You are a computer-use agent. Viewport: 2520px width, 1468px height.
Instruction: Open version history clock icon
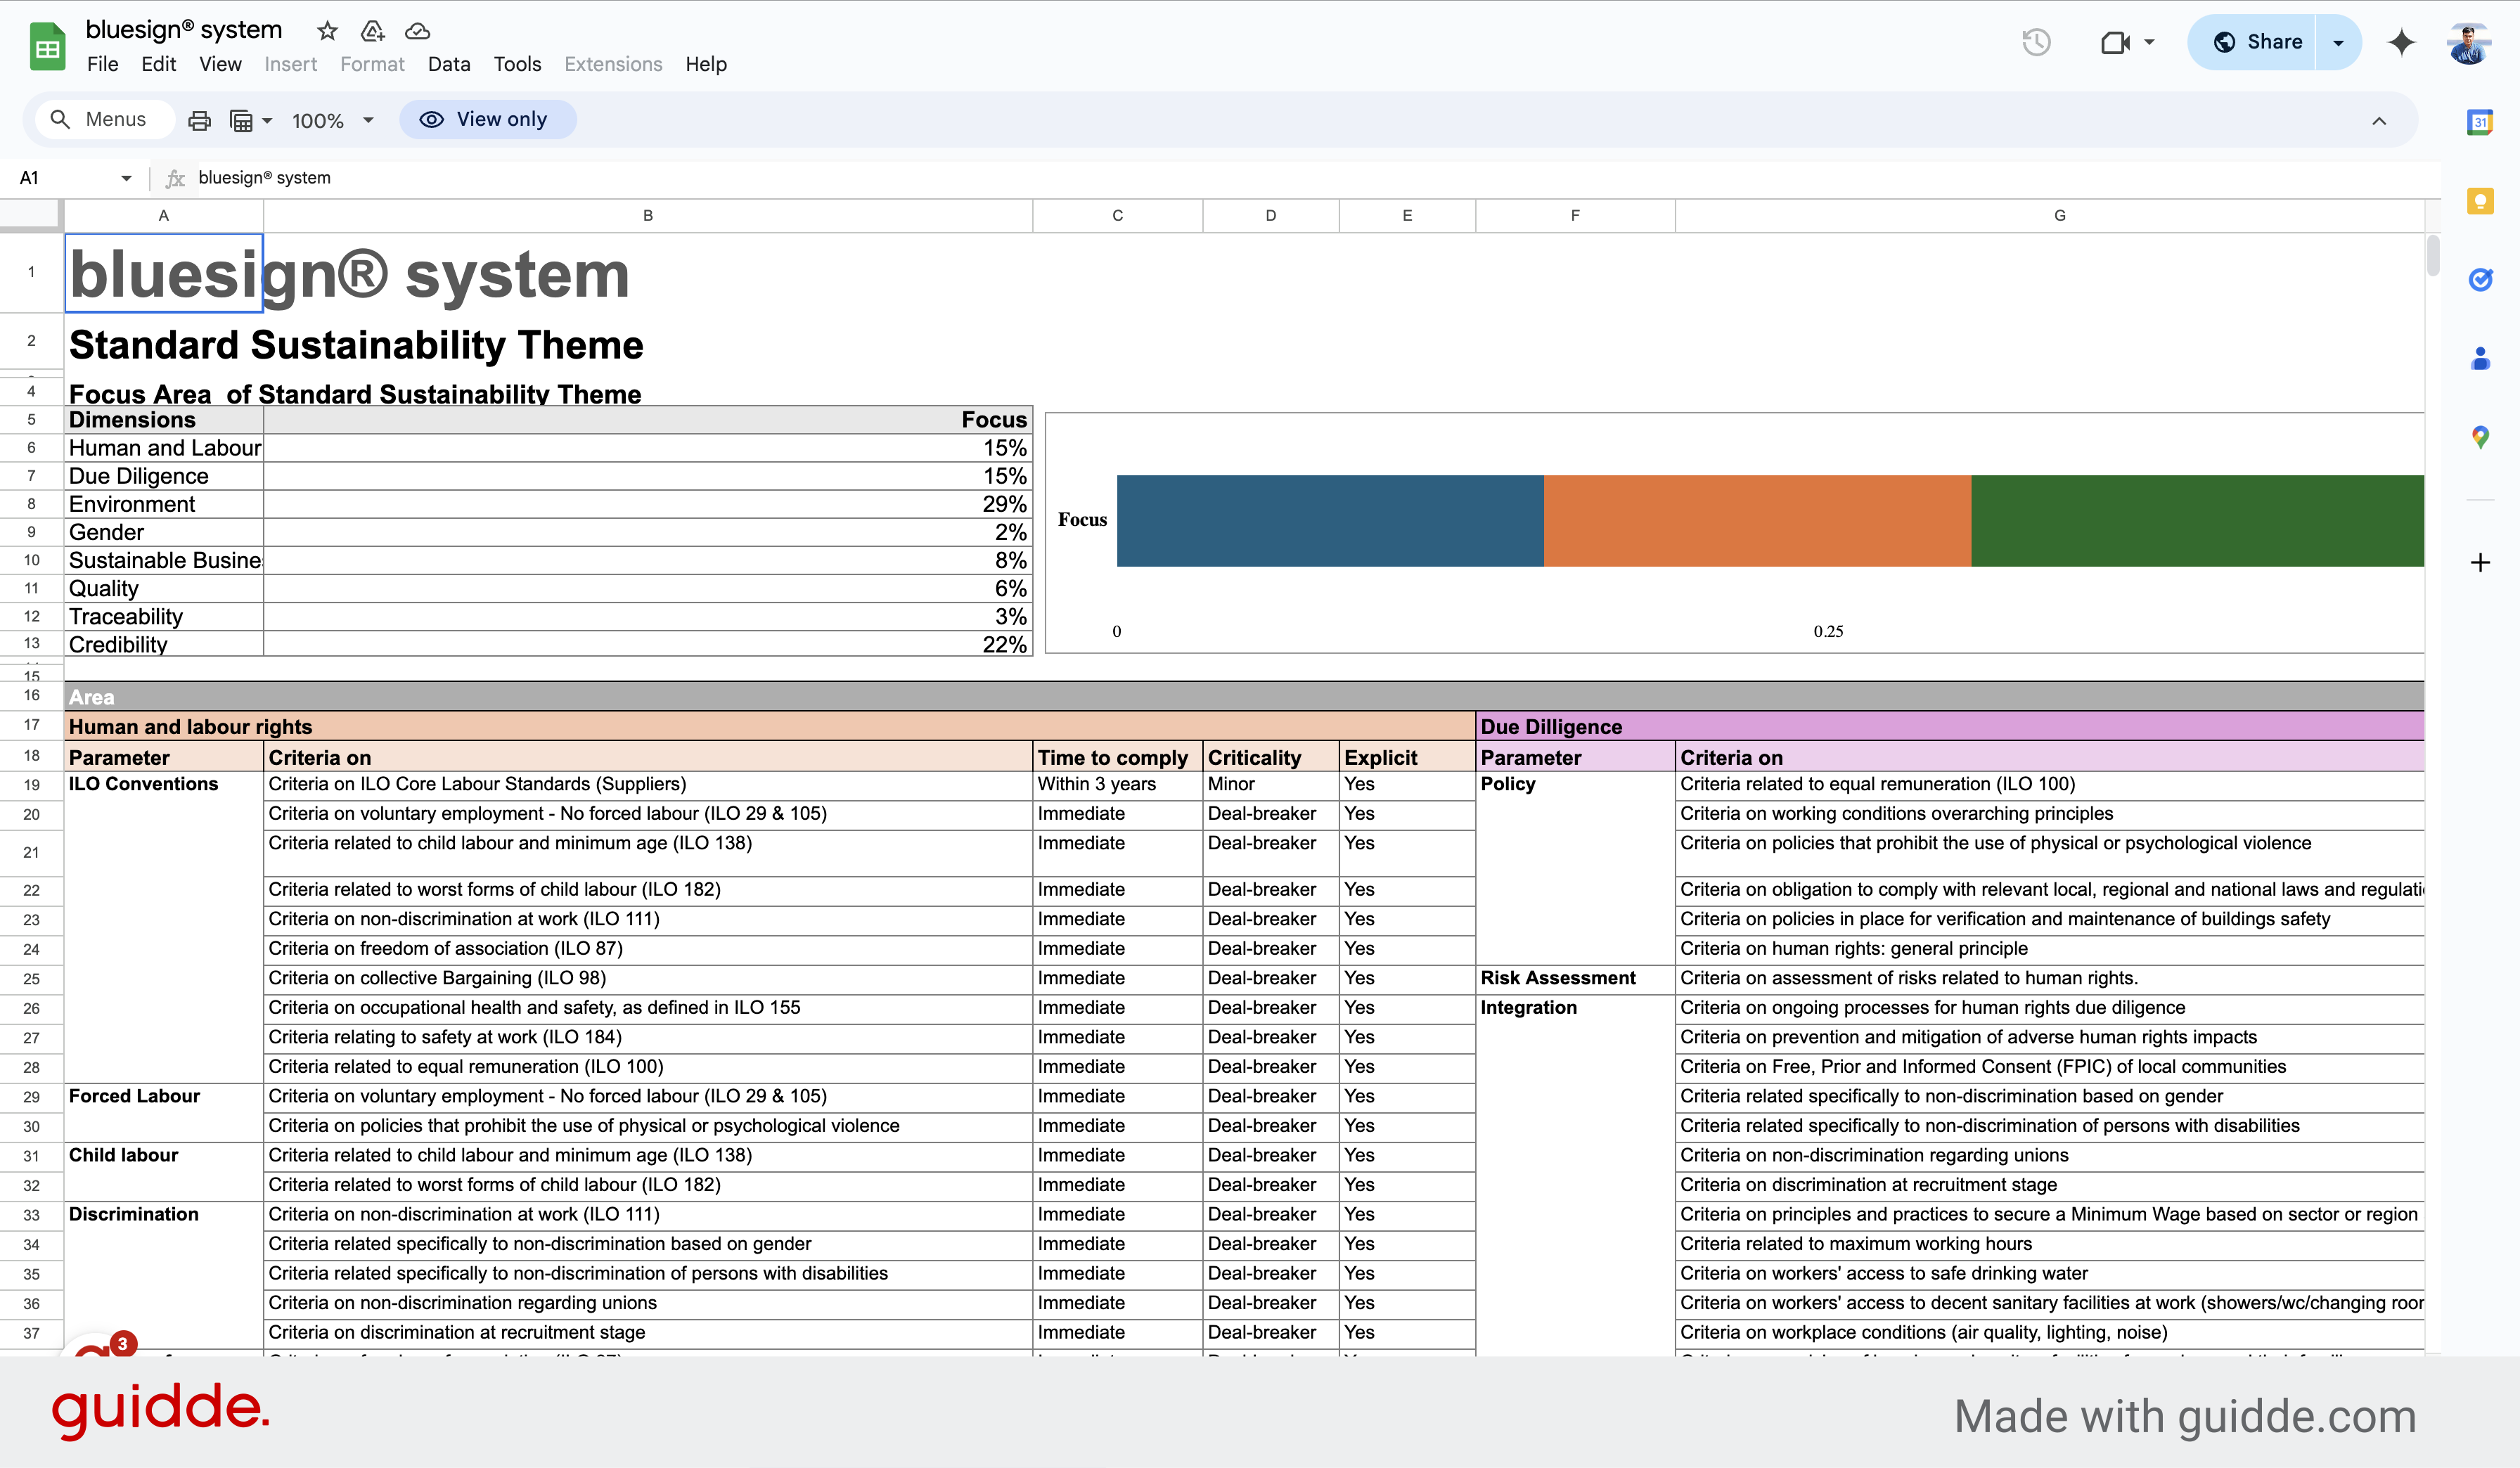[x=2036, y=42]
